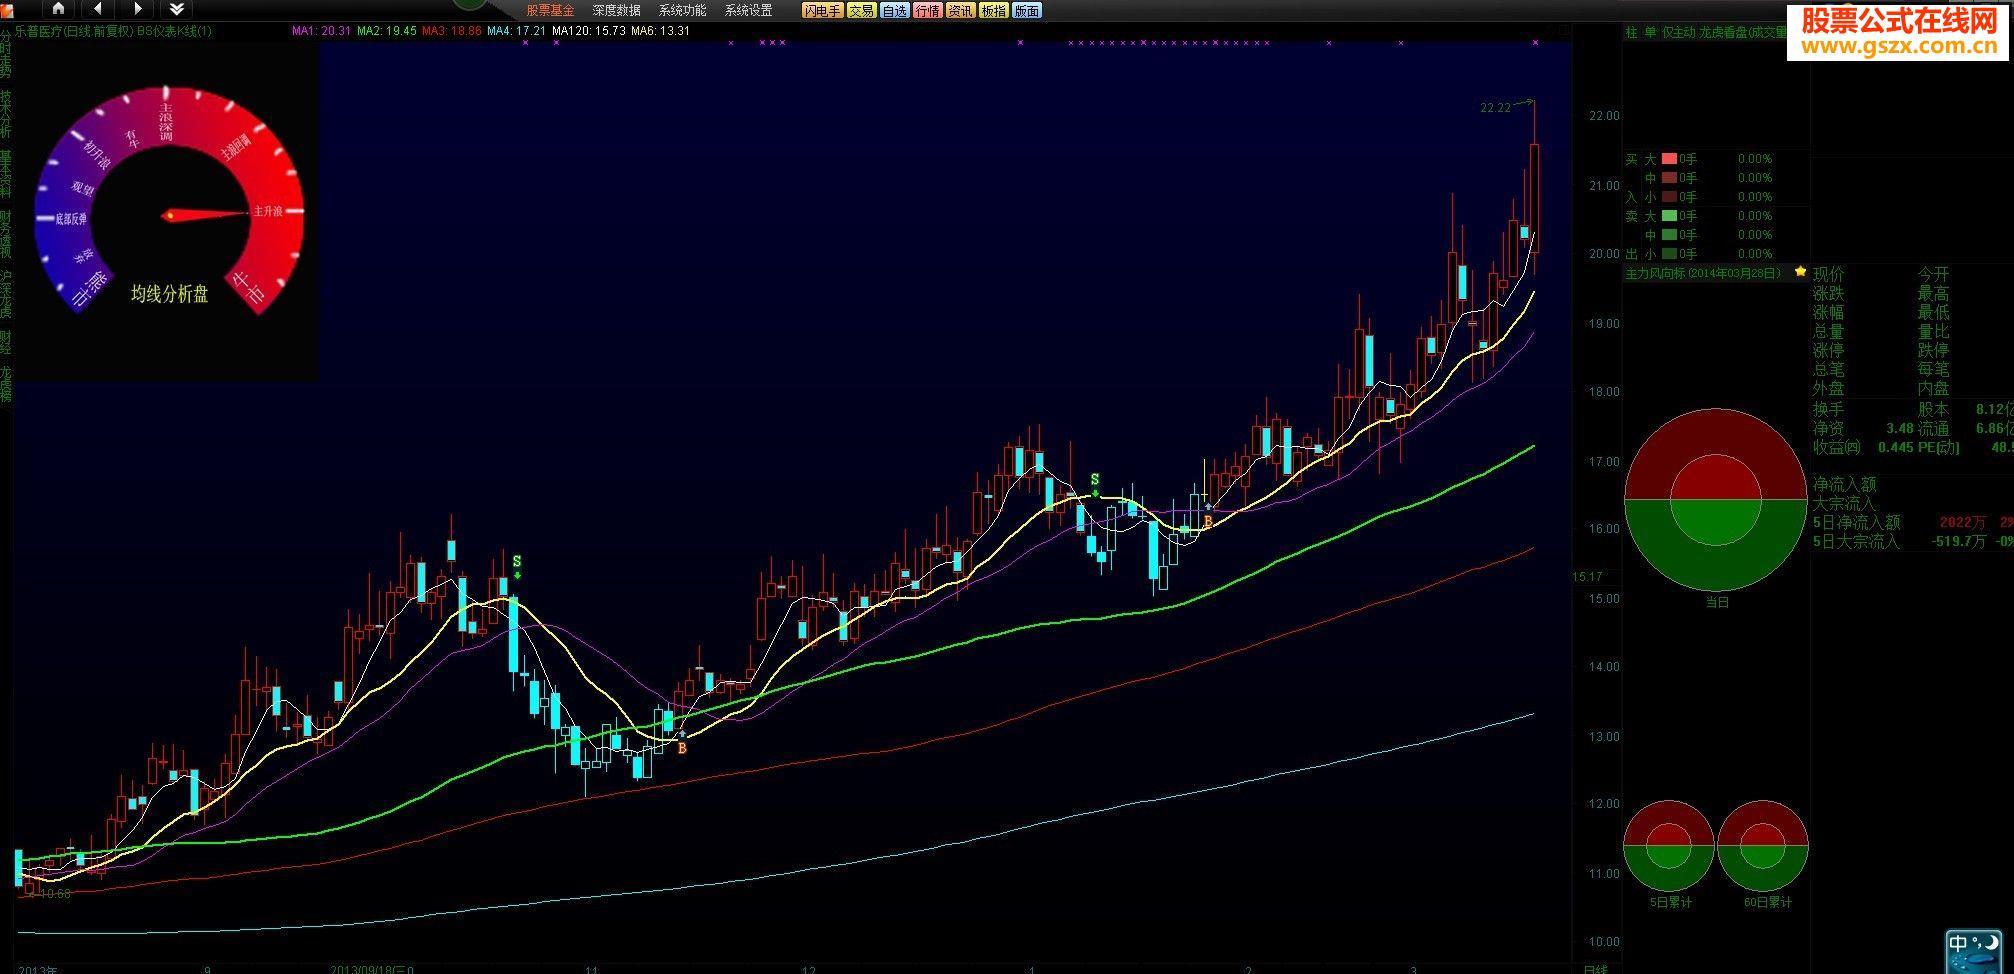
Task: Click the buy-medium (中) dark red swatch
Action: [1669, 178]
